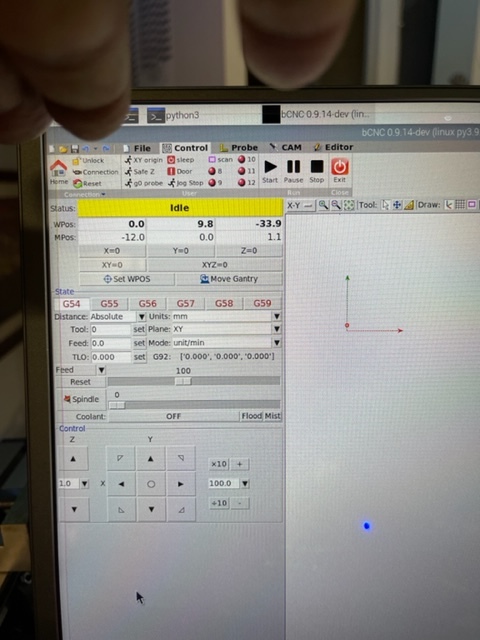The width and height of the screenshot is (480, 640).
Task: Click the red Exit power icon
Action: tap(340, 167)
